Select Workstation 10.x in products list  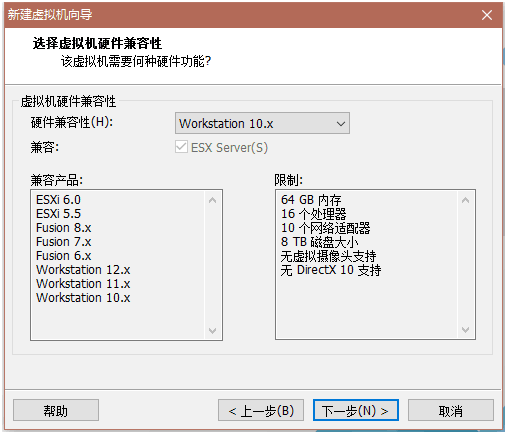coord(83,298)
